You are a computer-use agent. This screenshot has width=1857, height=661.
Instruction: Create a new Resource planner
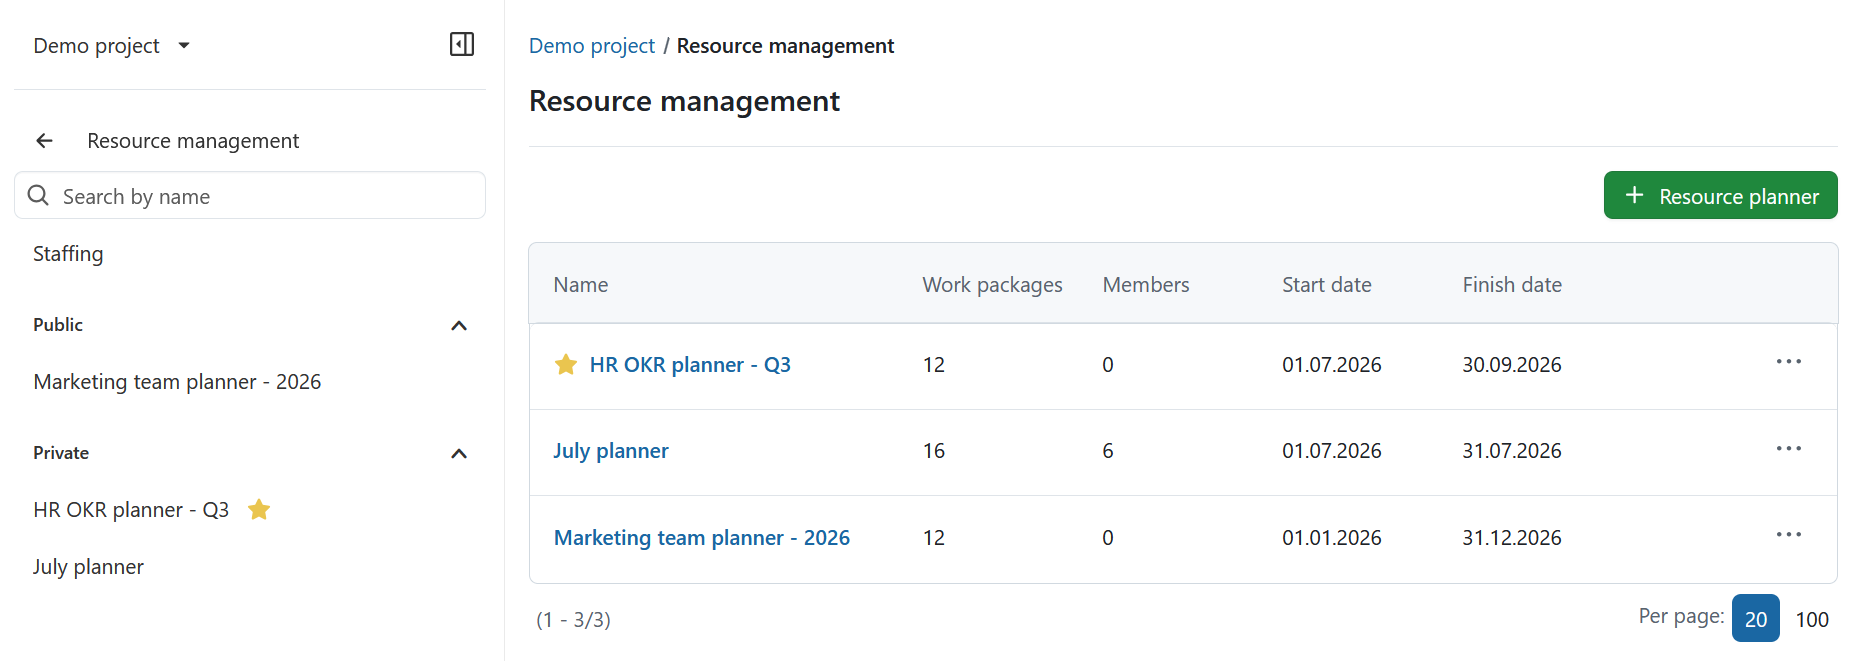point(1720,195)
